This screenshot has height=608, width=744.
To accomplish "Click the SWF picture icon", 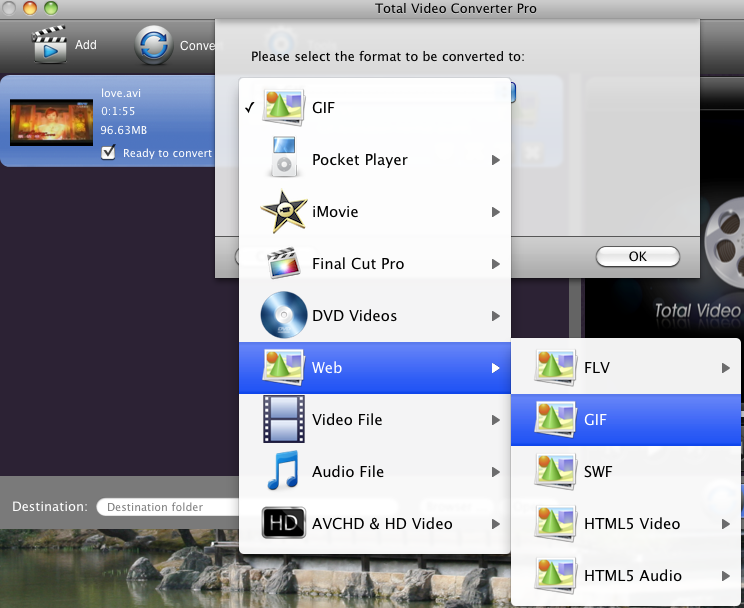I will (555, 471).
